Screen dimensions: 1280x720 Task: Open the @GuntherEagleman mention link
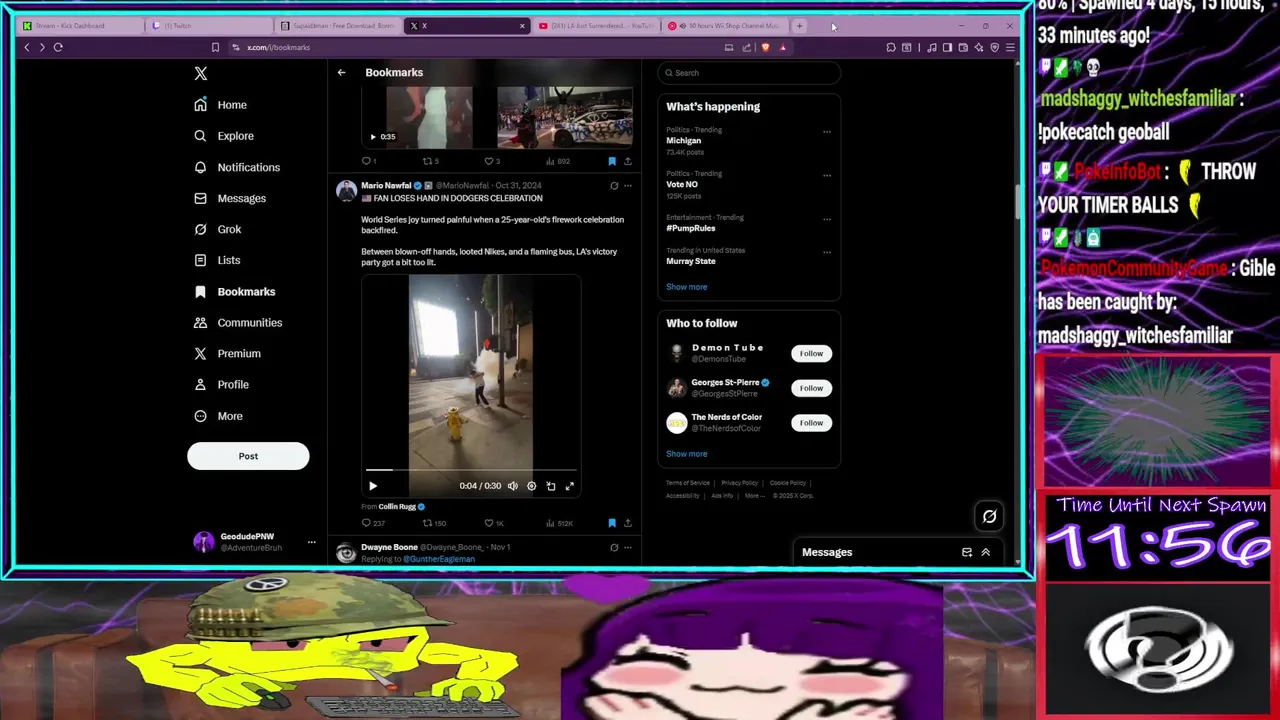pyautogui.click(x=439, y=559)
